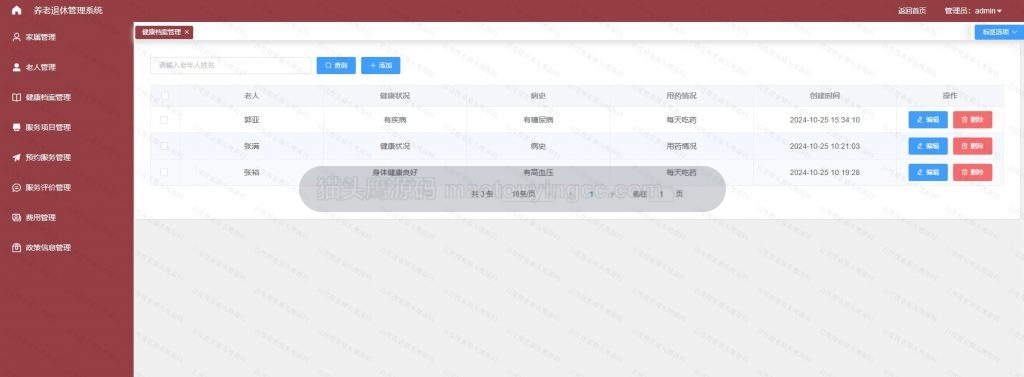
Task: Delete the record for 张满
Action: 972,146
